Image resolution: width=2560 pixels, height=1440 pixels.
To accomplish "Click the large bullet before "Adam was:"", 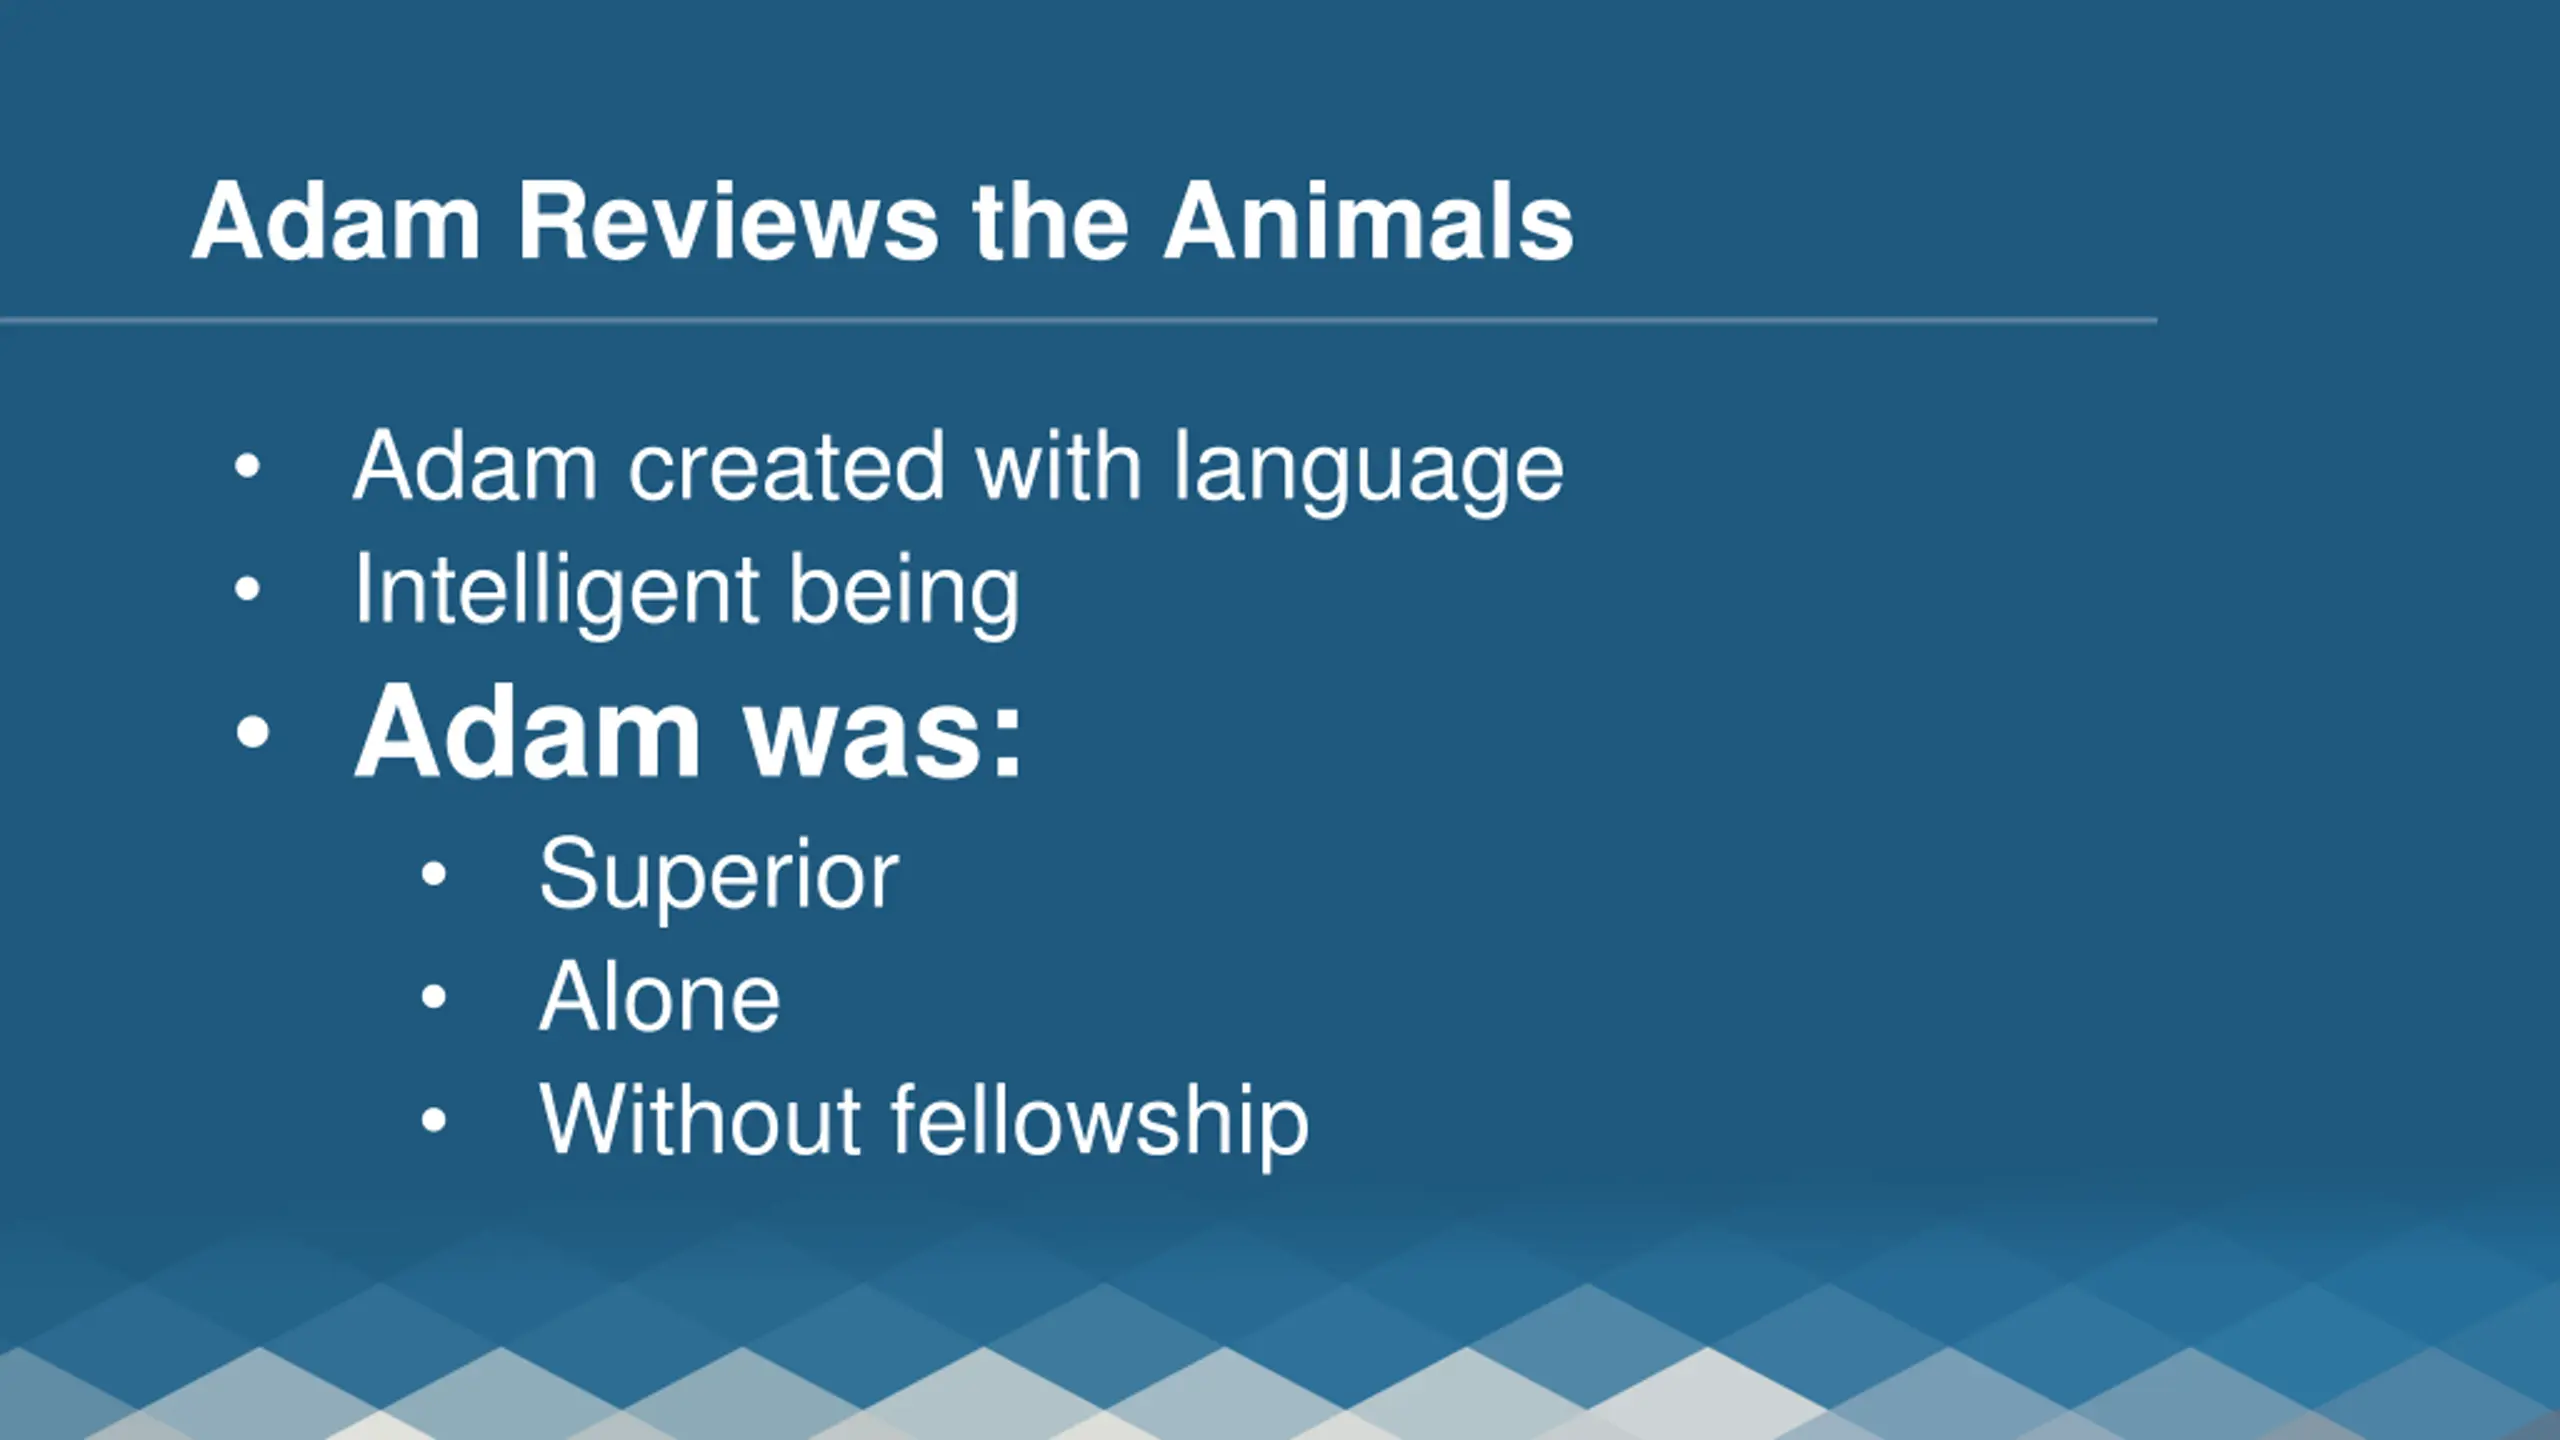I will 253,731.
